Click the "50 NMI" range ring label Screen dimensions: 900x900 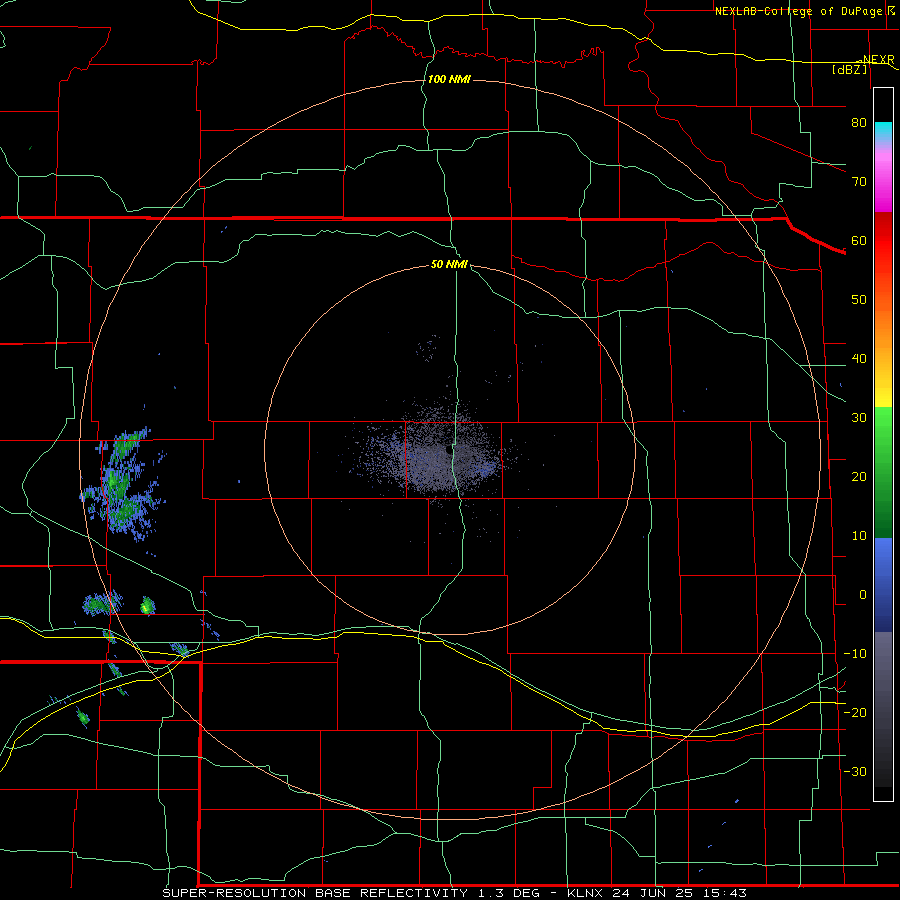[x=449, y=265]
